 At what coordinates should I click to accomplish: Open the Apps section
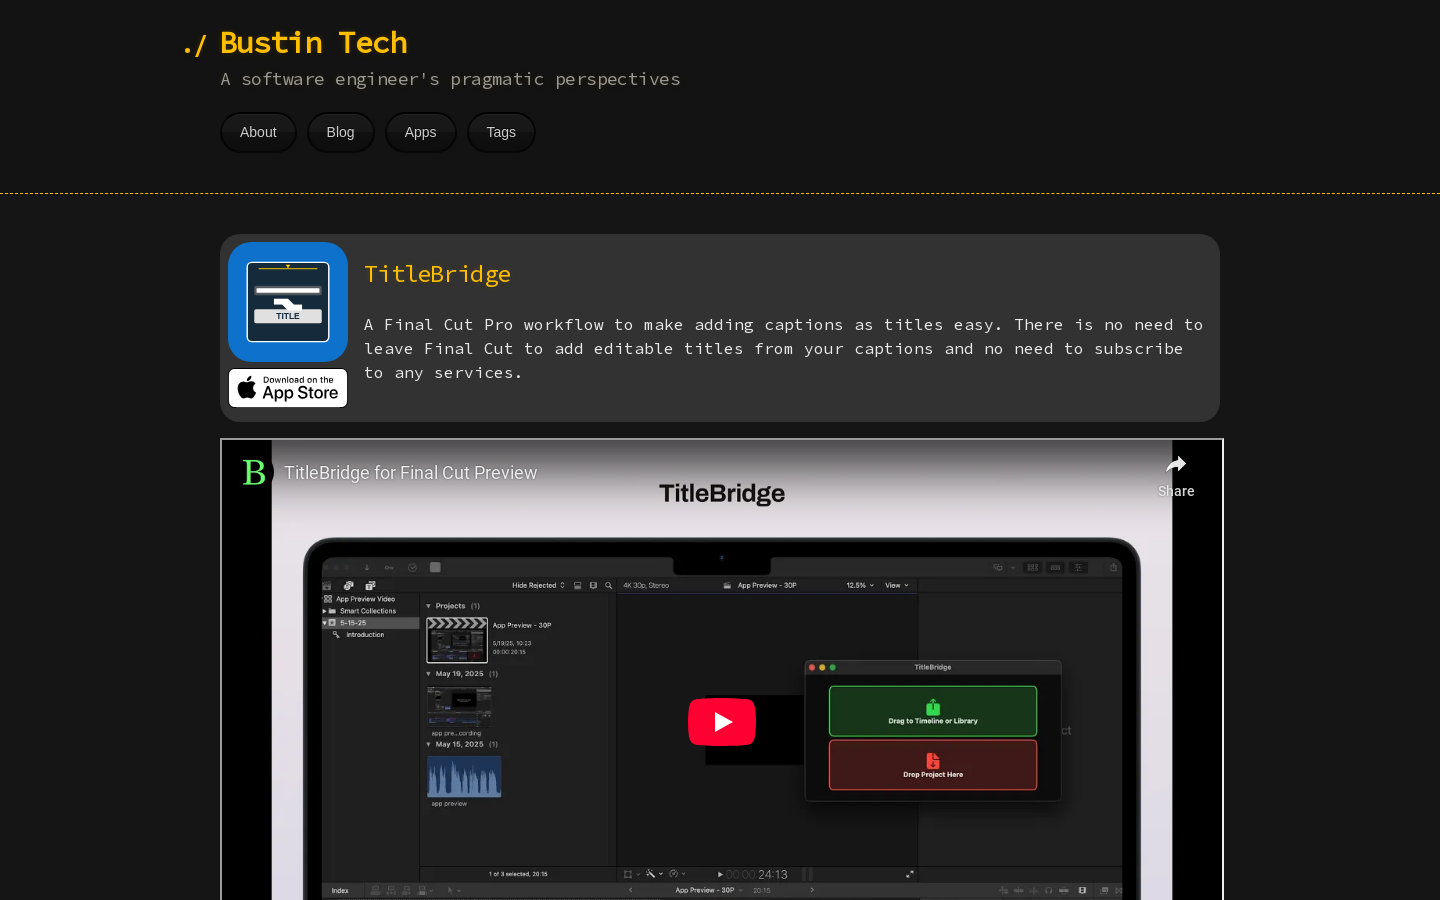coord(420,132)
